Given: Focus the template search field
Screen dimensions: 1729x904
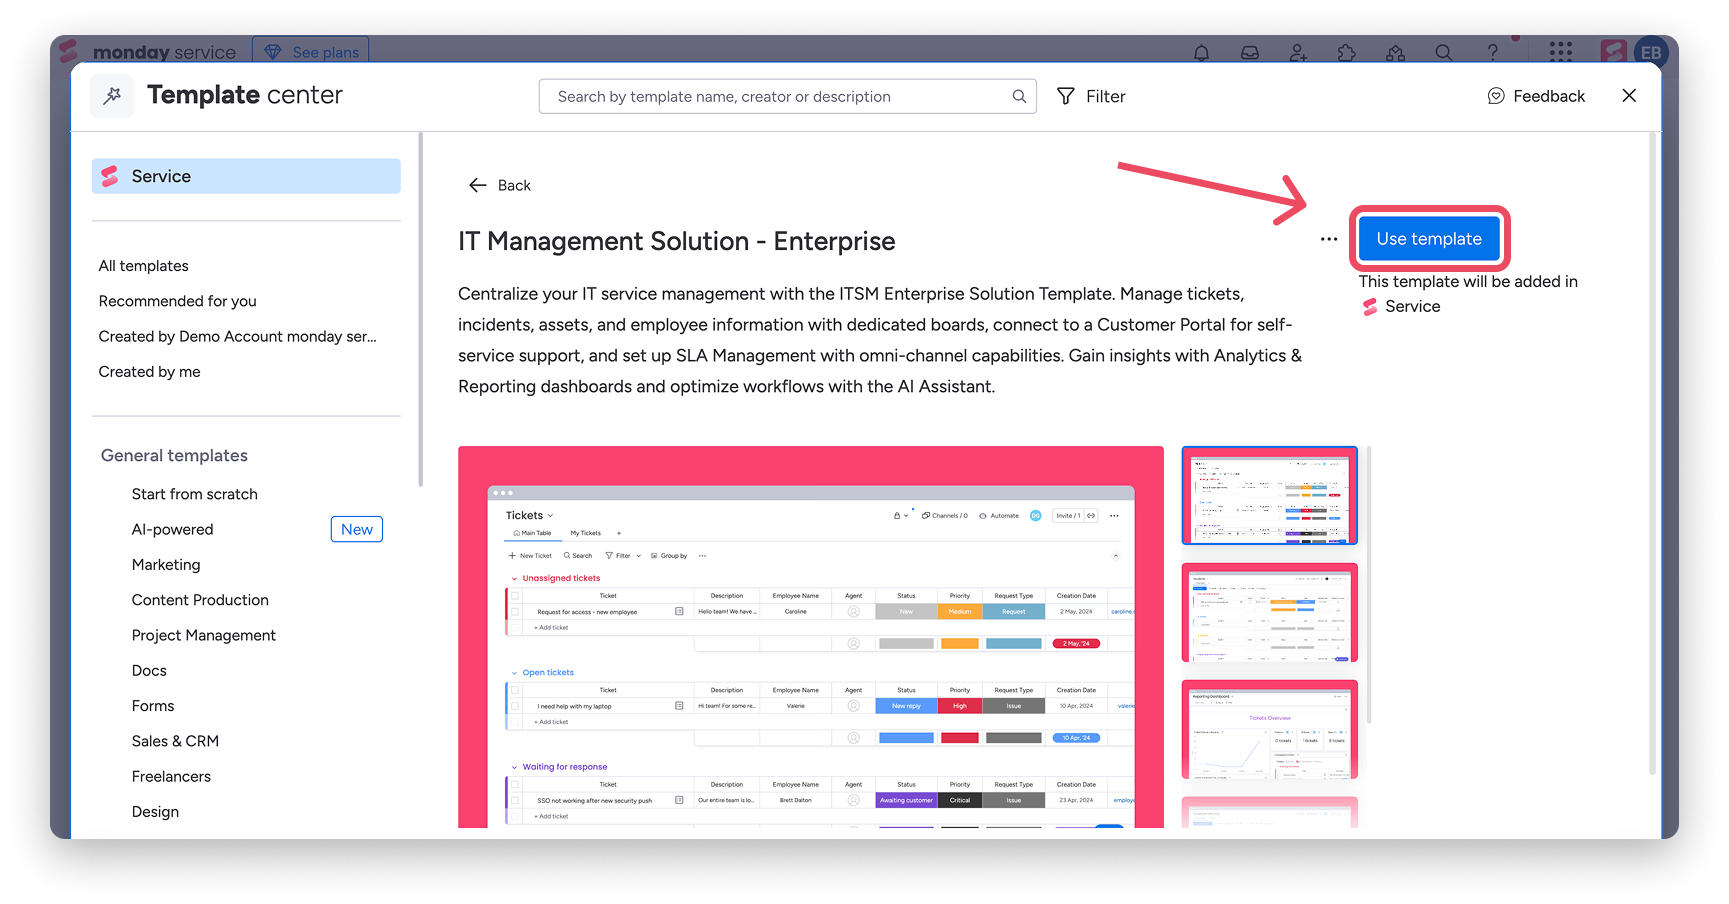Looking at the screenshot, I should [x=787, y=96].
